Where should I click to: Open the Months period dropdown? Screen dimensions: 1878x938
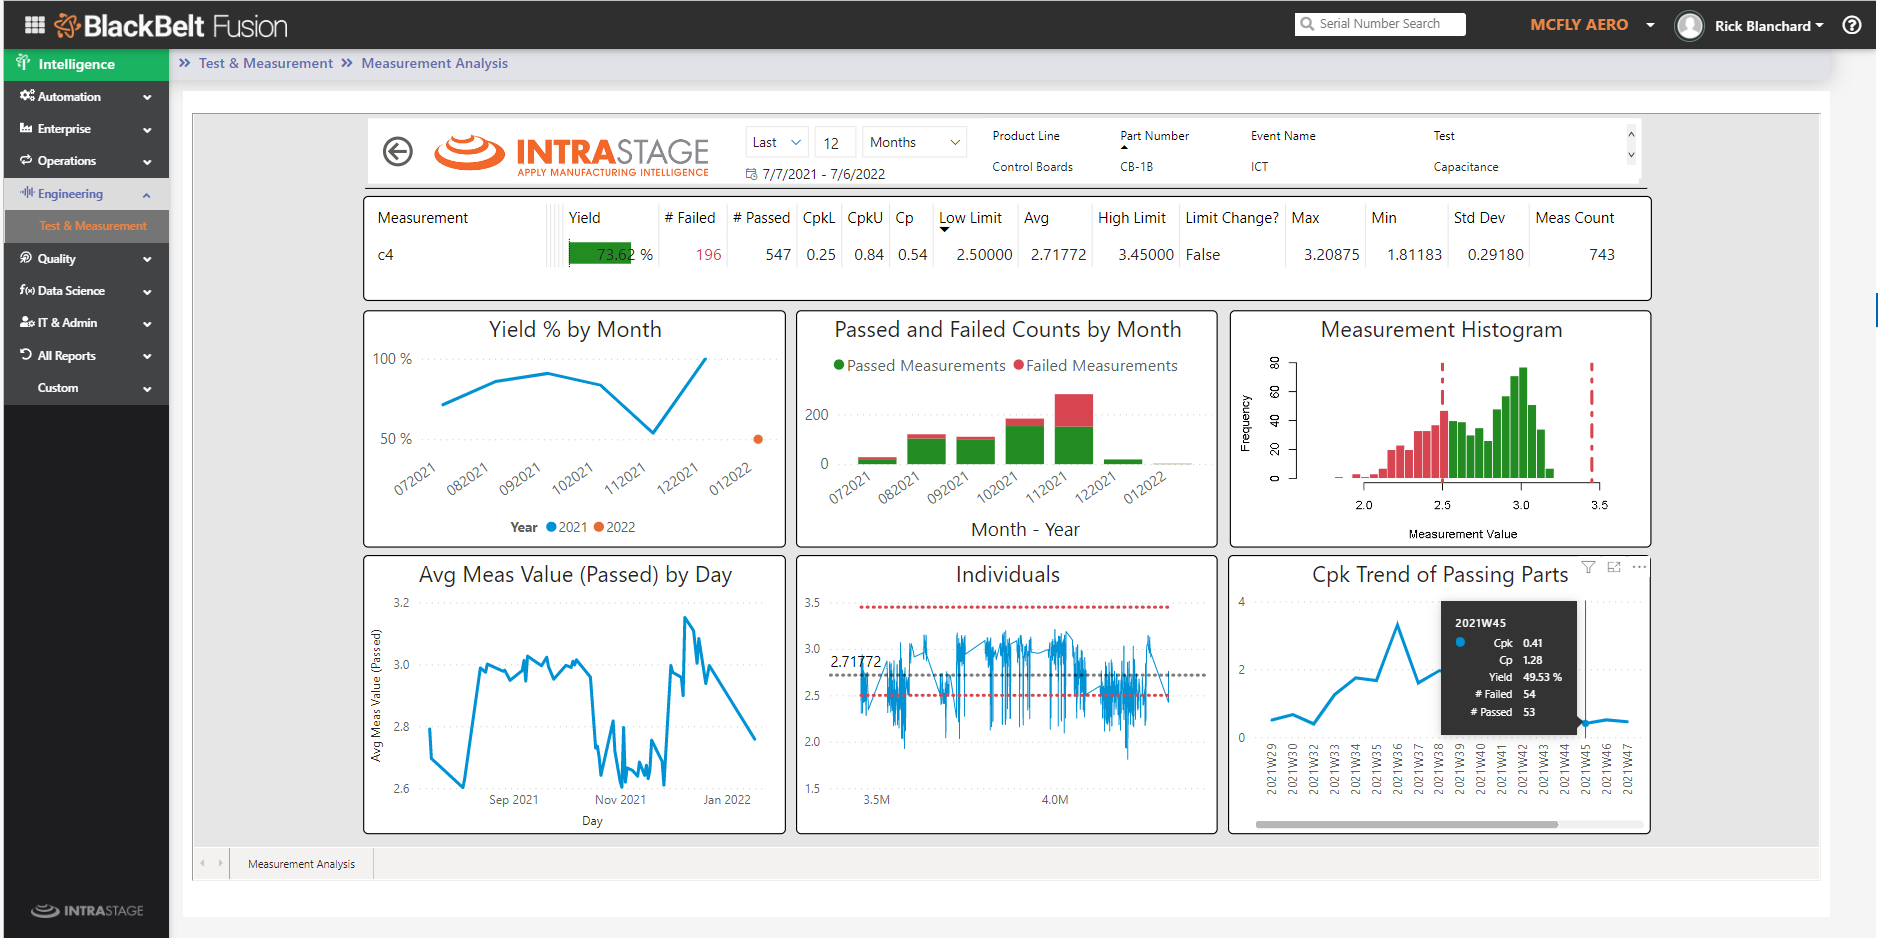coord(914,143)
